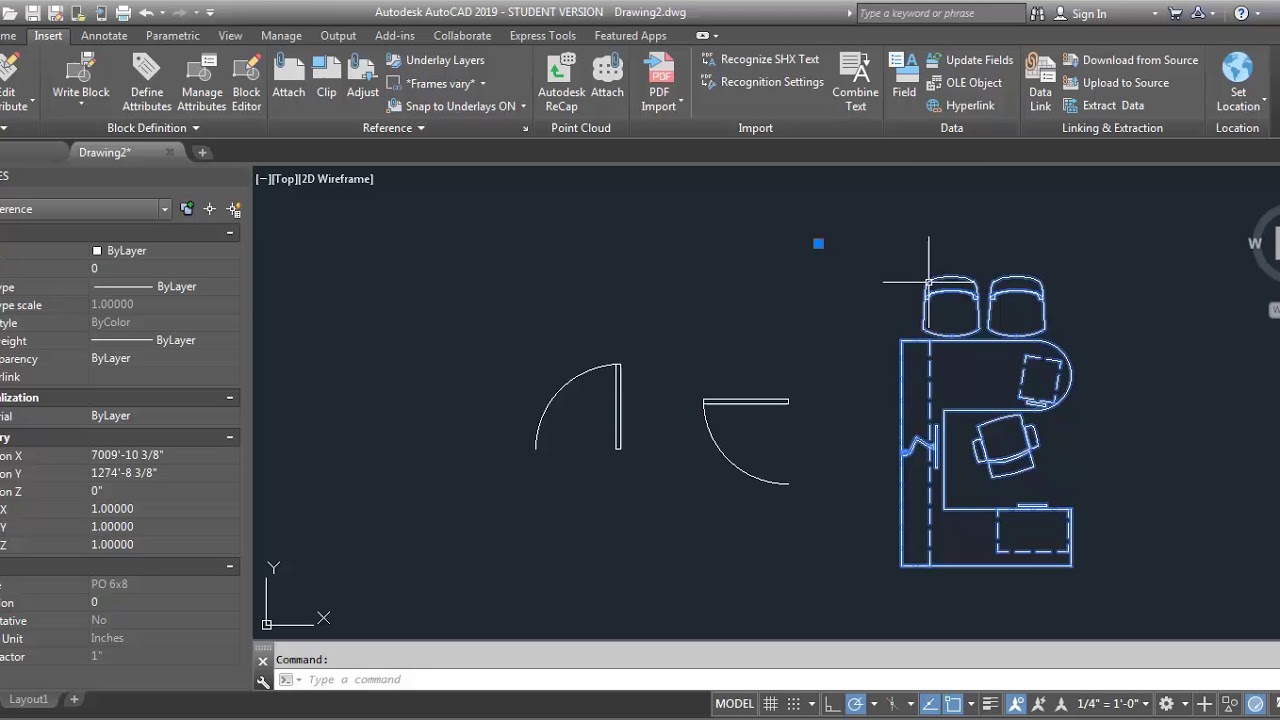Image resolution: width=1280 pixels, height=720 pixels.
Task: Toggle polar tracking in status bar
Action: point(855,704)
